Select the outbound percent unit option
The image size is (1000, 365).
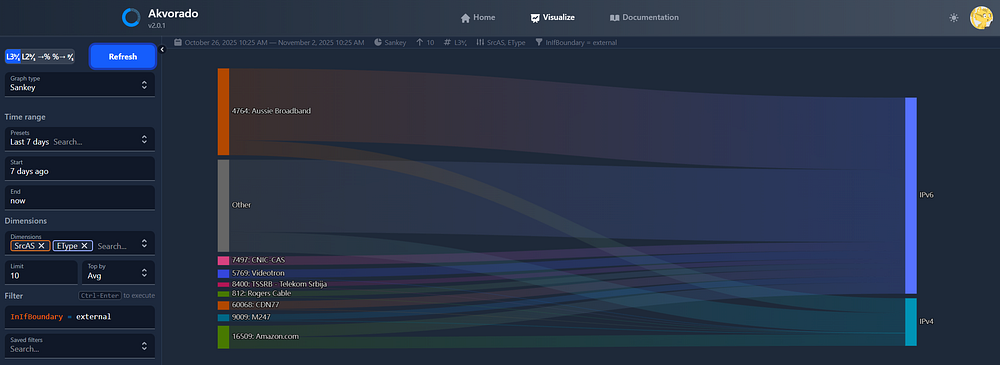pyautogui.click(x=59, y=57)
